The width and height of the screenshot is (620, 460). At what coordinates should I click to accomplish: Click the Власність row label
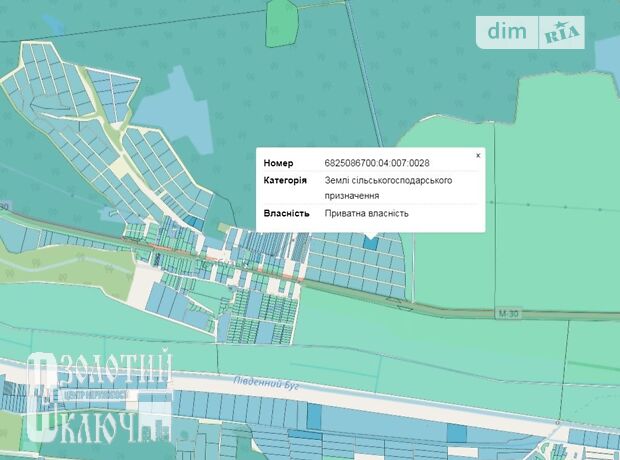point(285,213)
